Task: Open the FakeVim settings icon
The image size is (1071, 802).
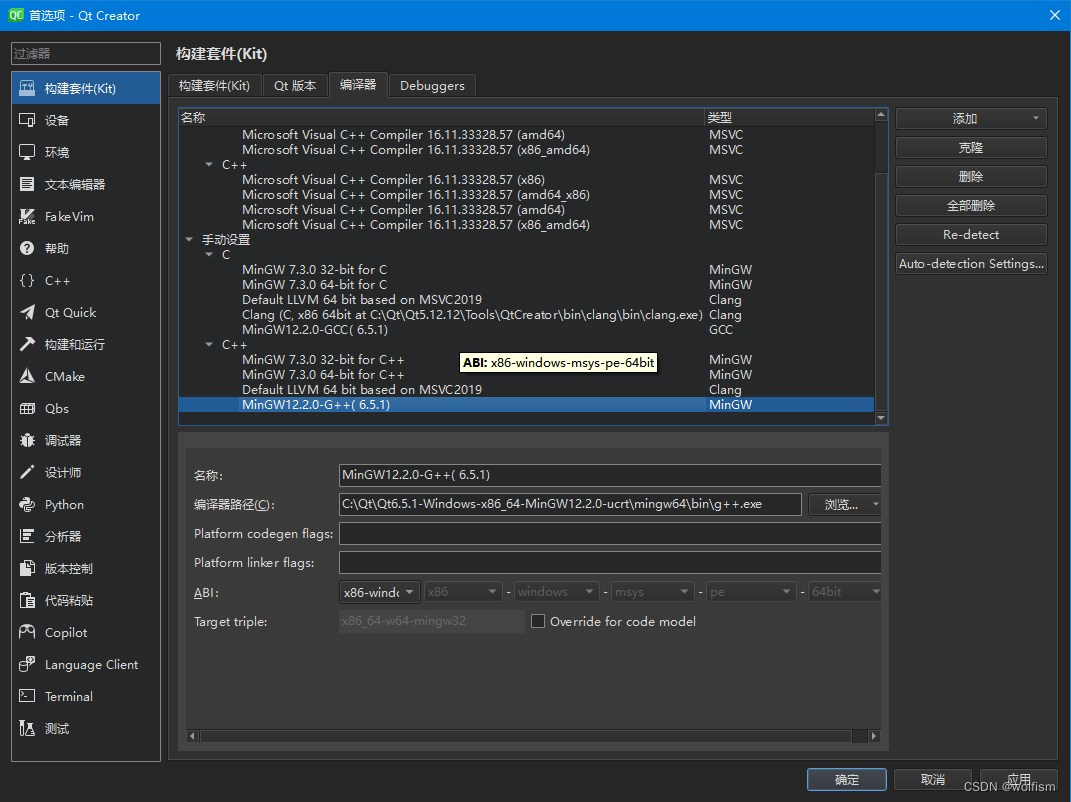Action: tap(27, 217)
